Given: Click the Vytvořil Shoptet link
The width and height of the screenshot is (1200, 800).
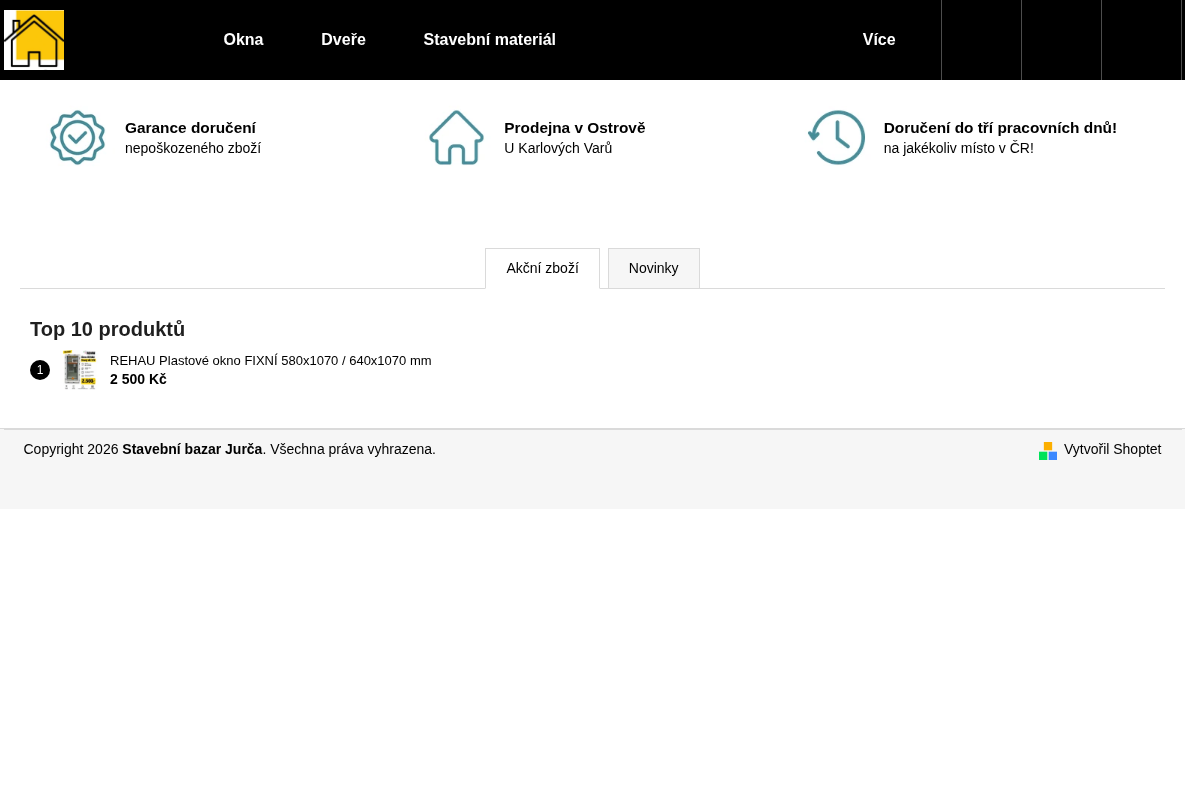Looking at the screenshot, I should (x=1112, y=450).
